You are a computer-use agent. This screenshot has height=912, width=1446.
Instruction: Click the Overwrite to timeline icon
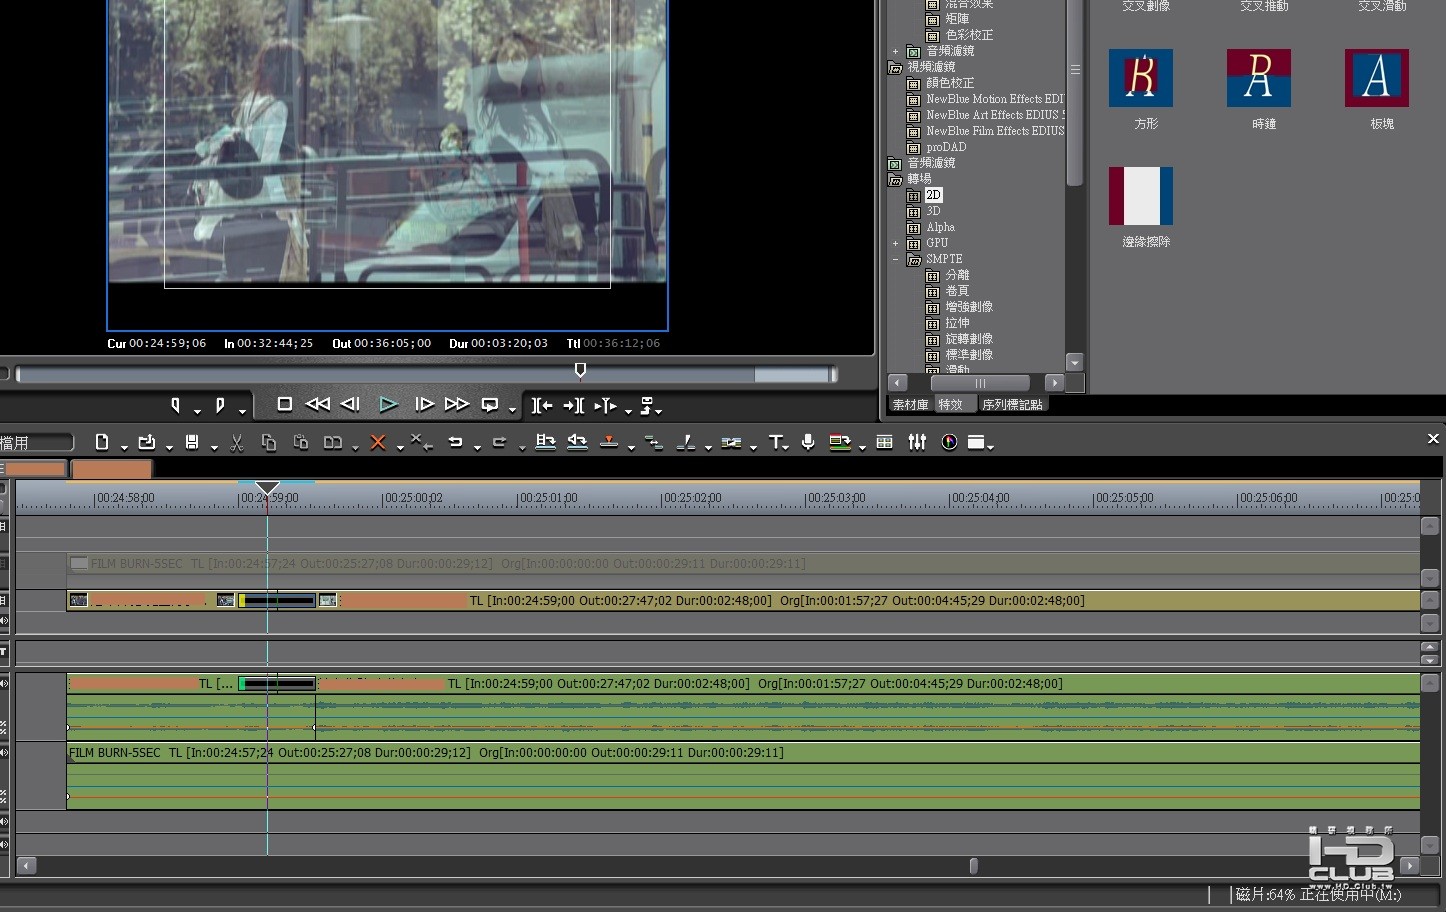coord(577,442)
